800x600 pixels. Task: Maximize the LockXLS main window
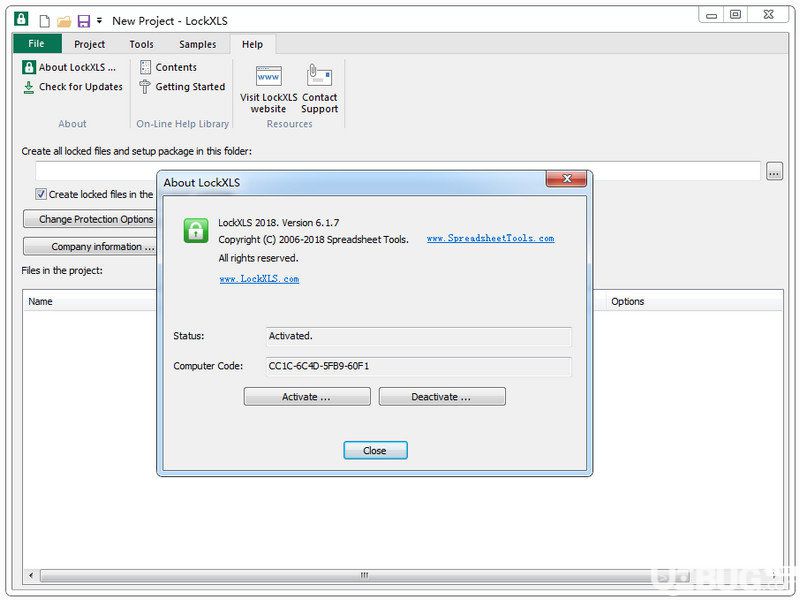click(735, 15)
